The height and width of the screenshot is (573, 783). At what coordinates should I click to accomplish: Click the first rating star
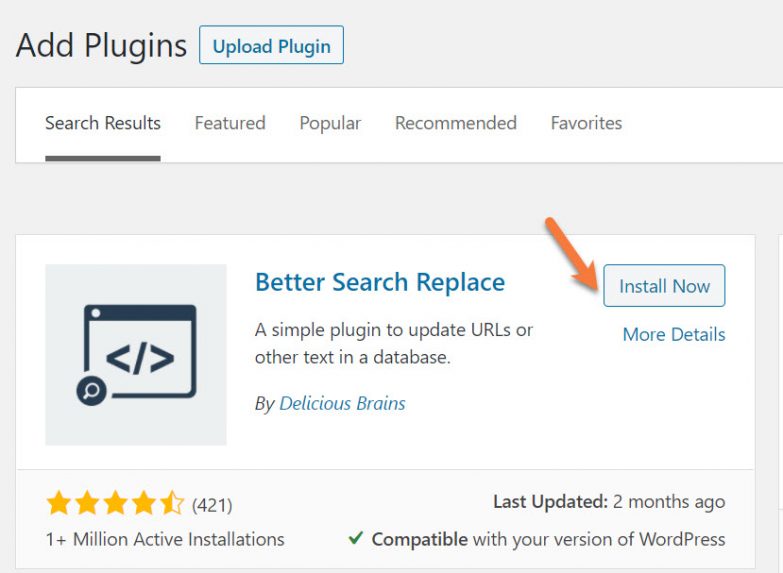click(x=59, y=503)
